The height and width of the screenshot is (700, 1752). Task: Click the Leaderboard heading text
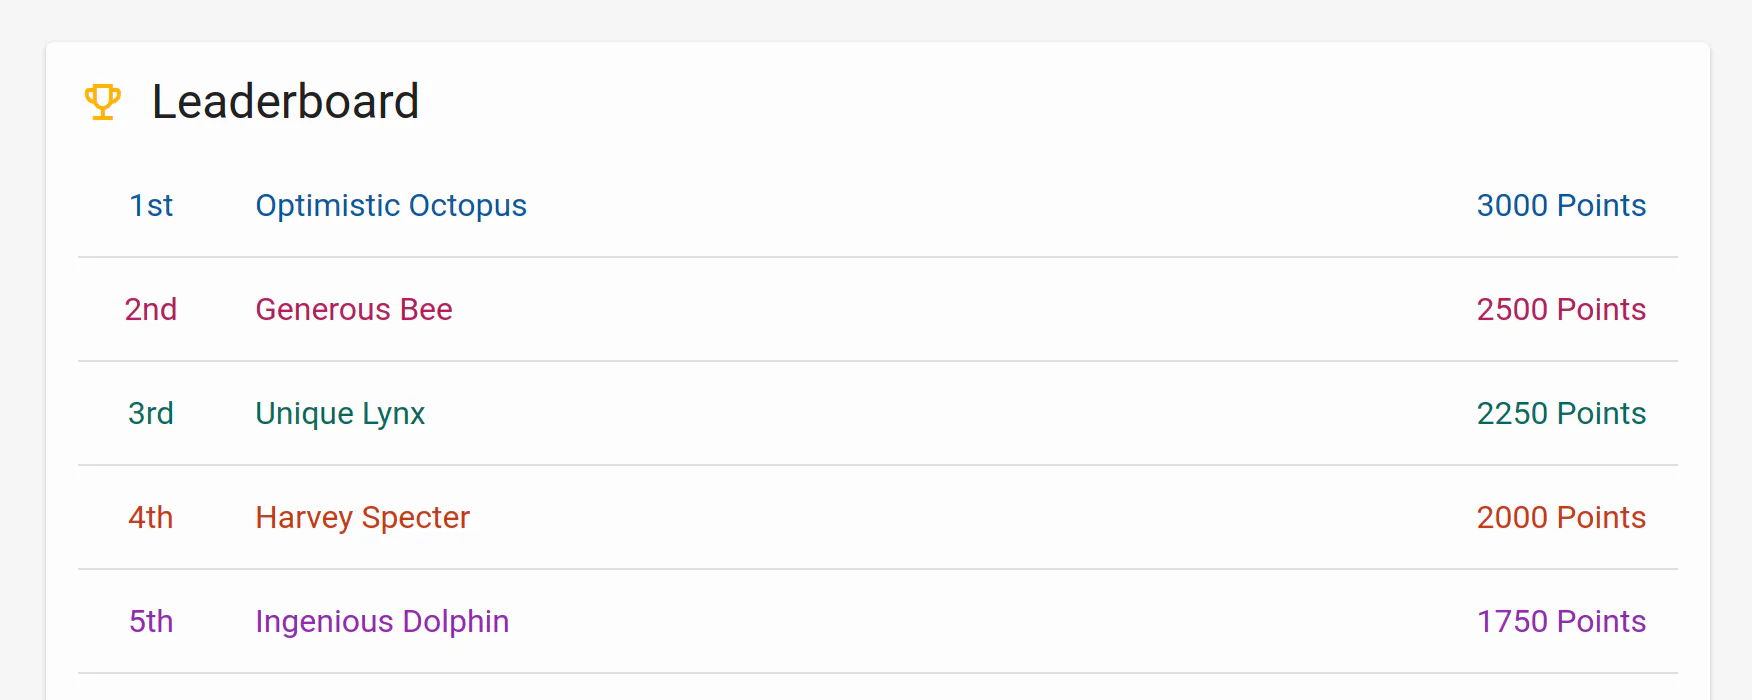[x=285, y=102]
